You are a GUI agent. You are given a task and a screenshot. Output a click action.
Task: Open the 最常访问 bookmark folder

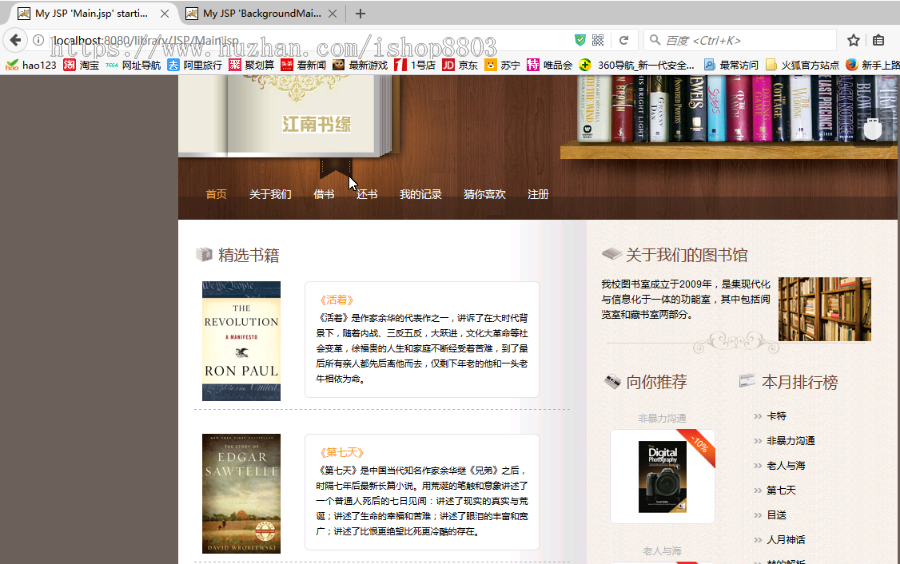[x=731, y=65]
